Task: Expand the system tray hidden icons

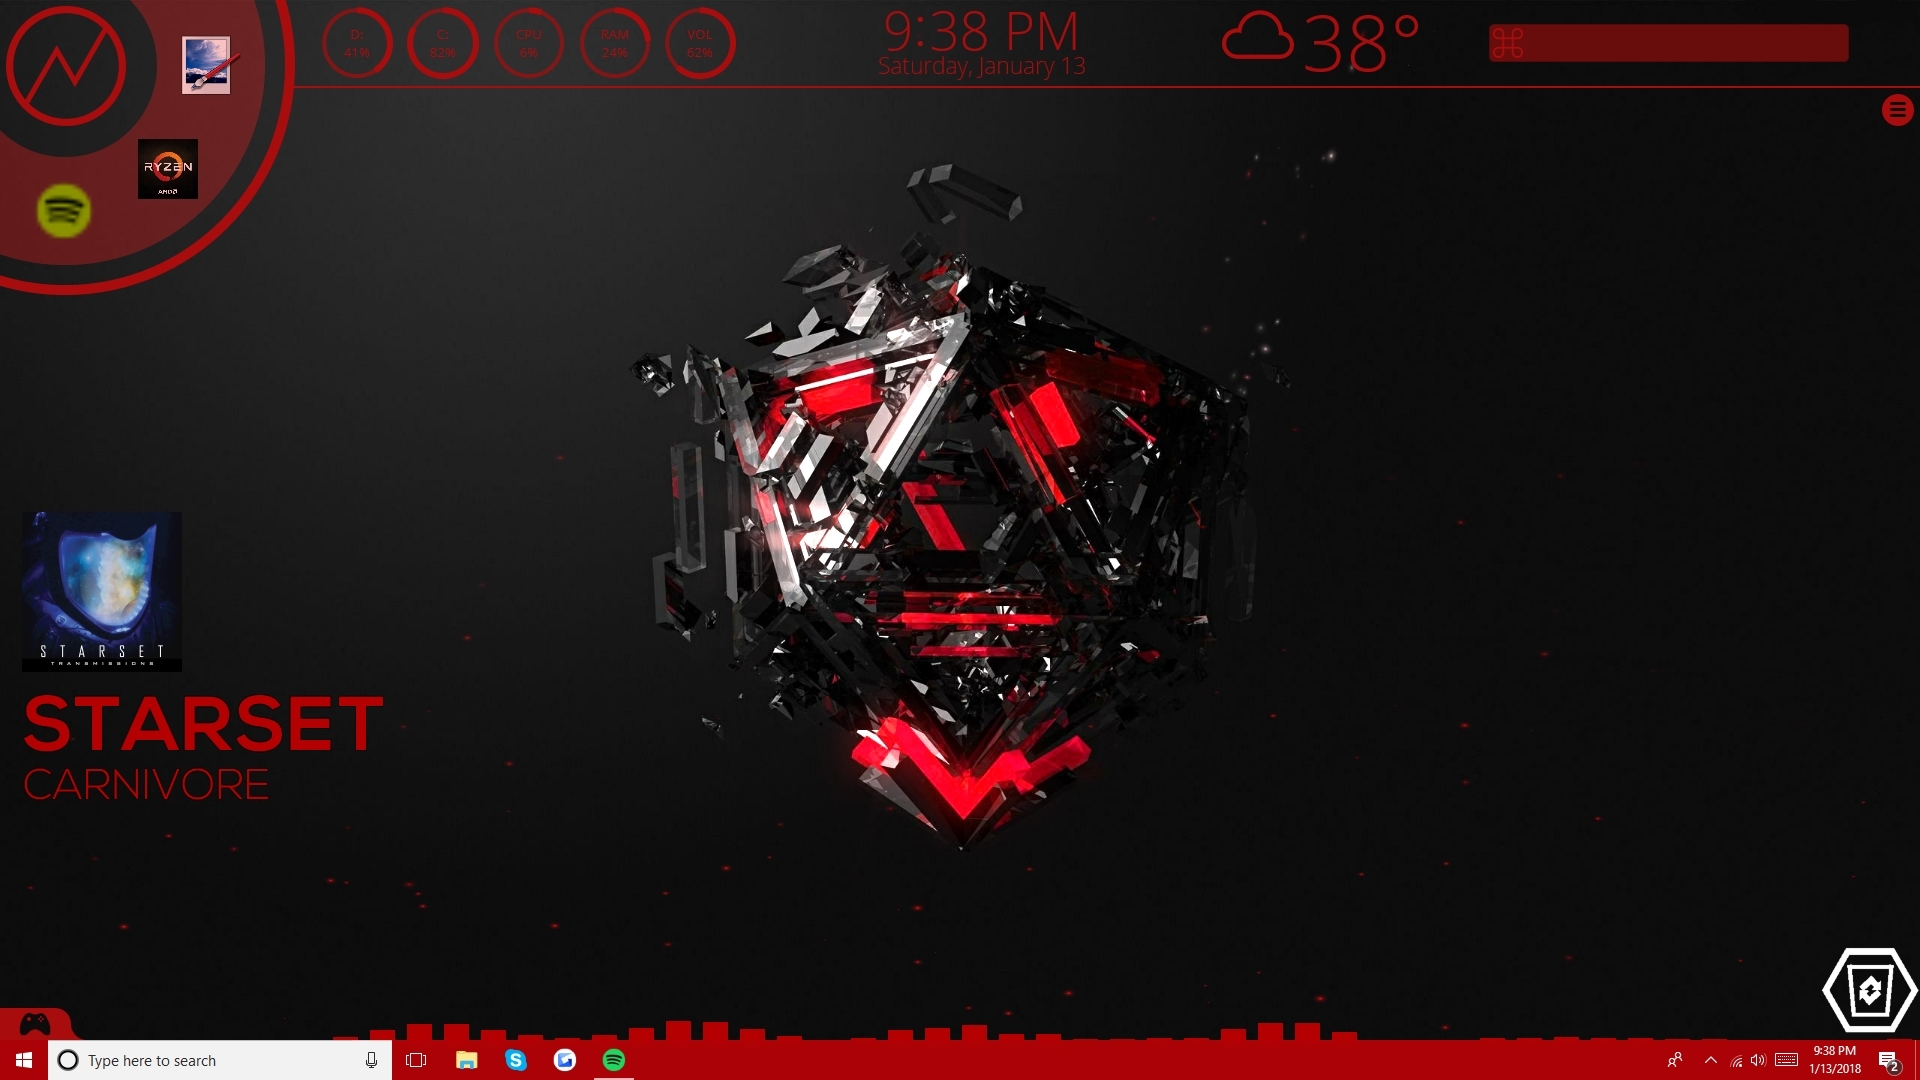Action: [1713, 1059]
